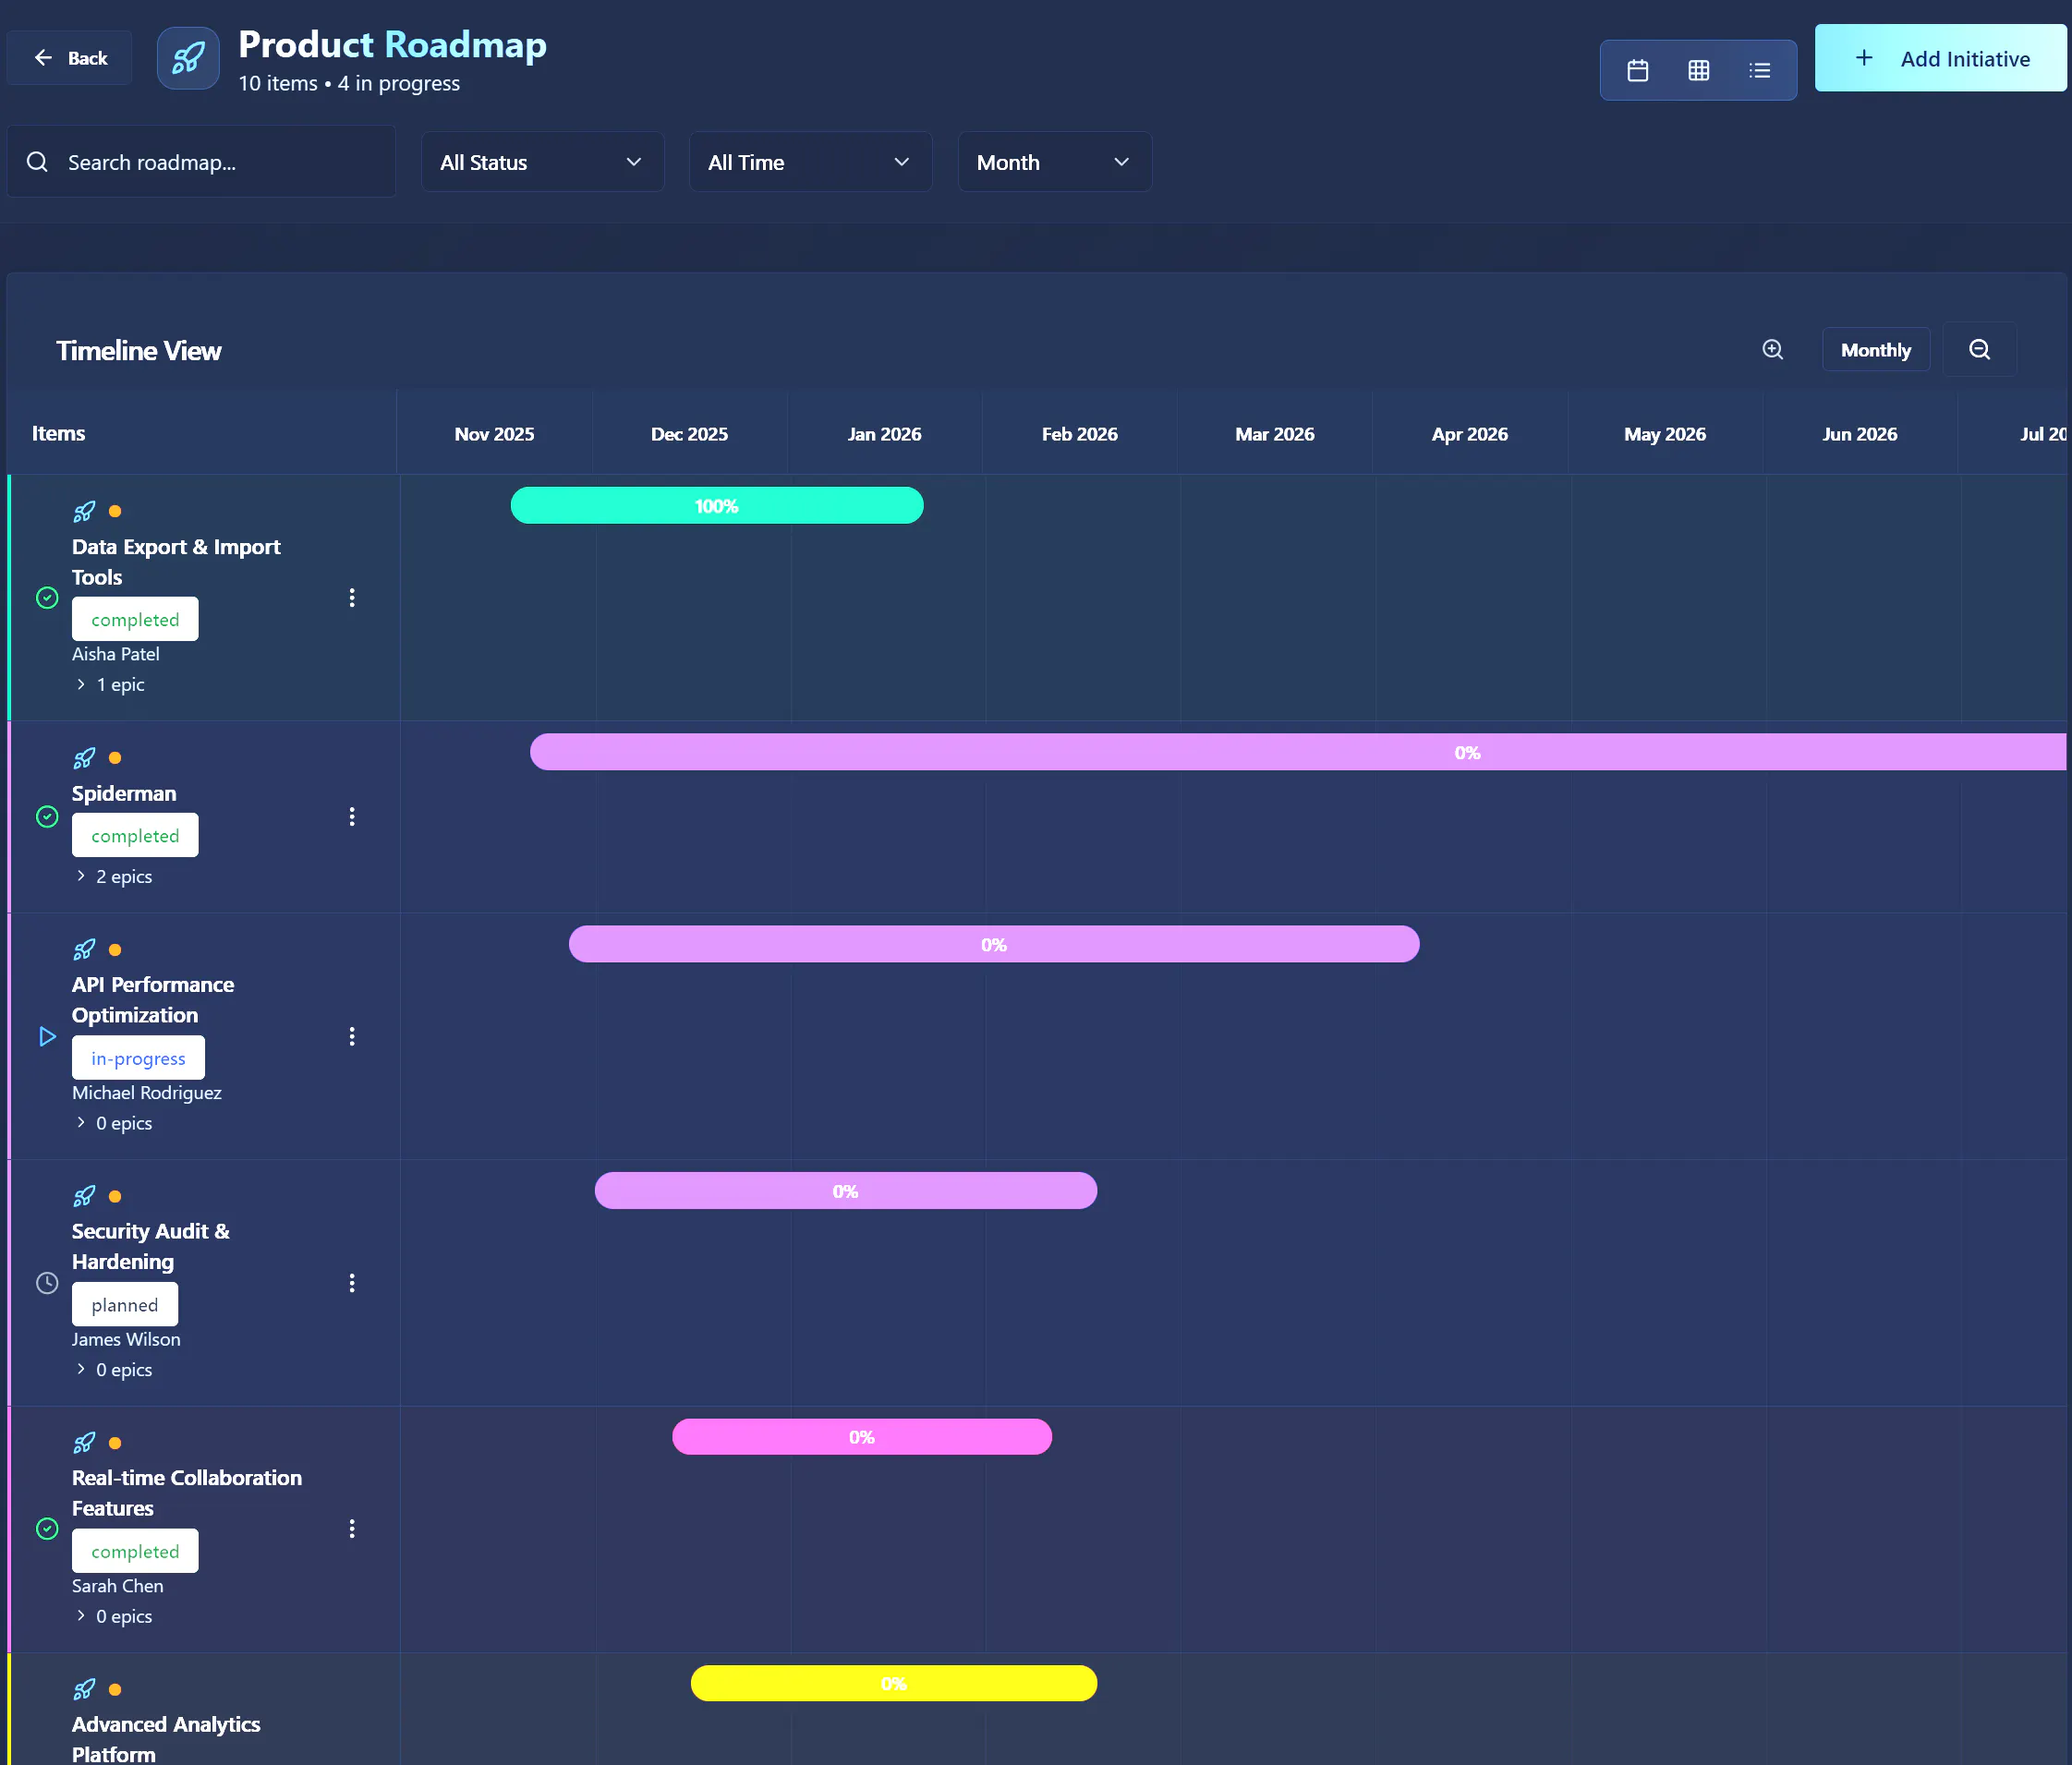
Task: Click the API Performance Optimization title
Action: click(153, 1000)
